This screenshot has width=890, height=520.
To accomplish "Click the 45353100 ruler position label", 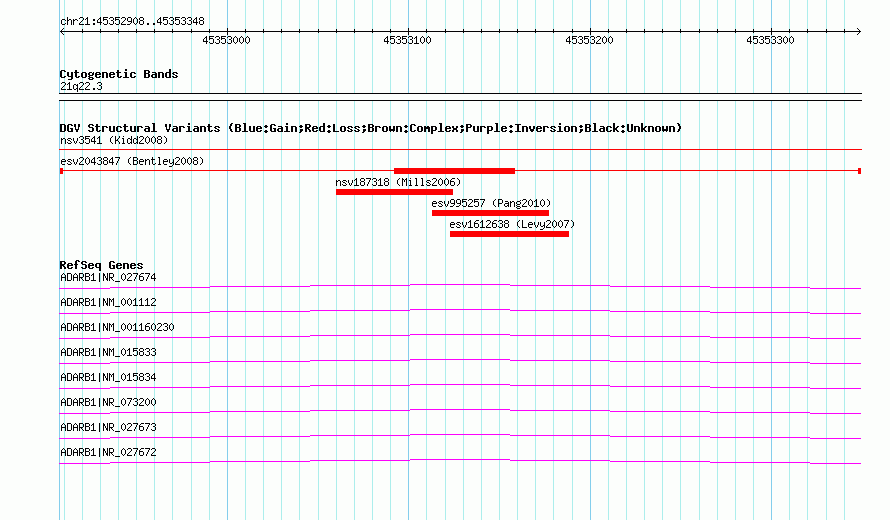I will click(x=408, y=40).
